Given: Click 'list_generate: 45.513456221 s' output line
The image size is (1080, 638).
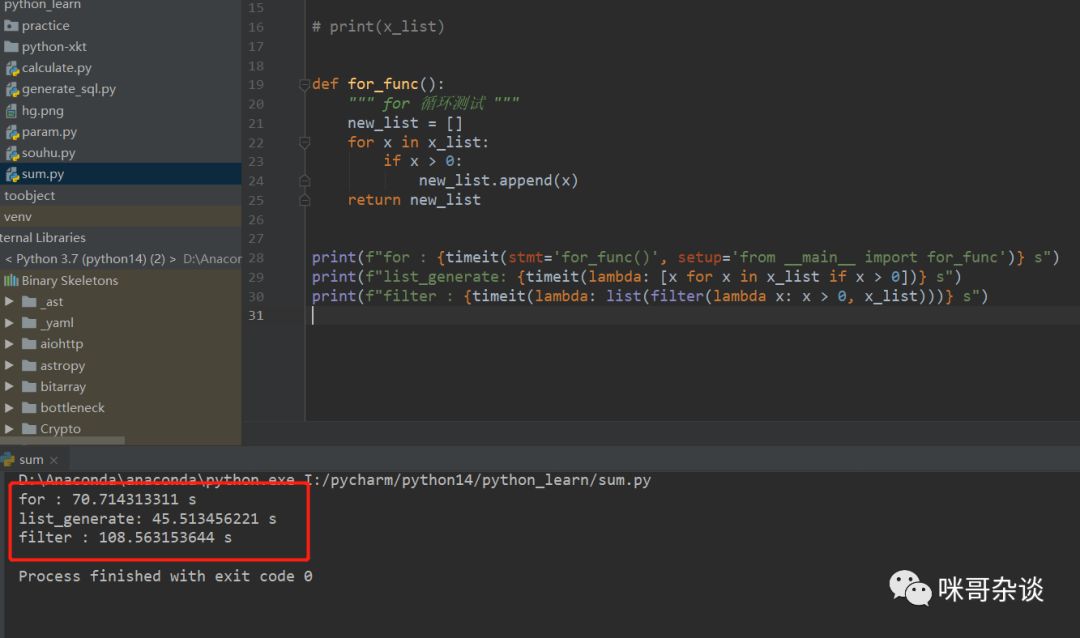Looking at the screenshot, I should (x=147, y=519).
